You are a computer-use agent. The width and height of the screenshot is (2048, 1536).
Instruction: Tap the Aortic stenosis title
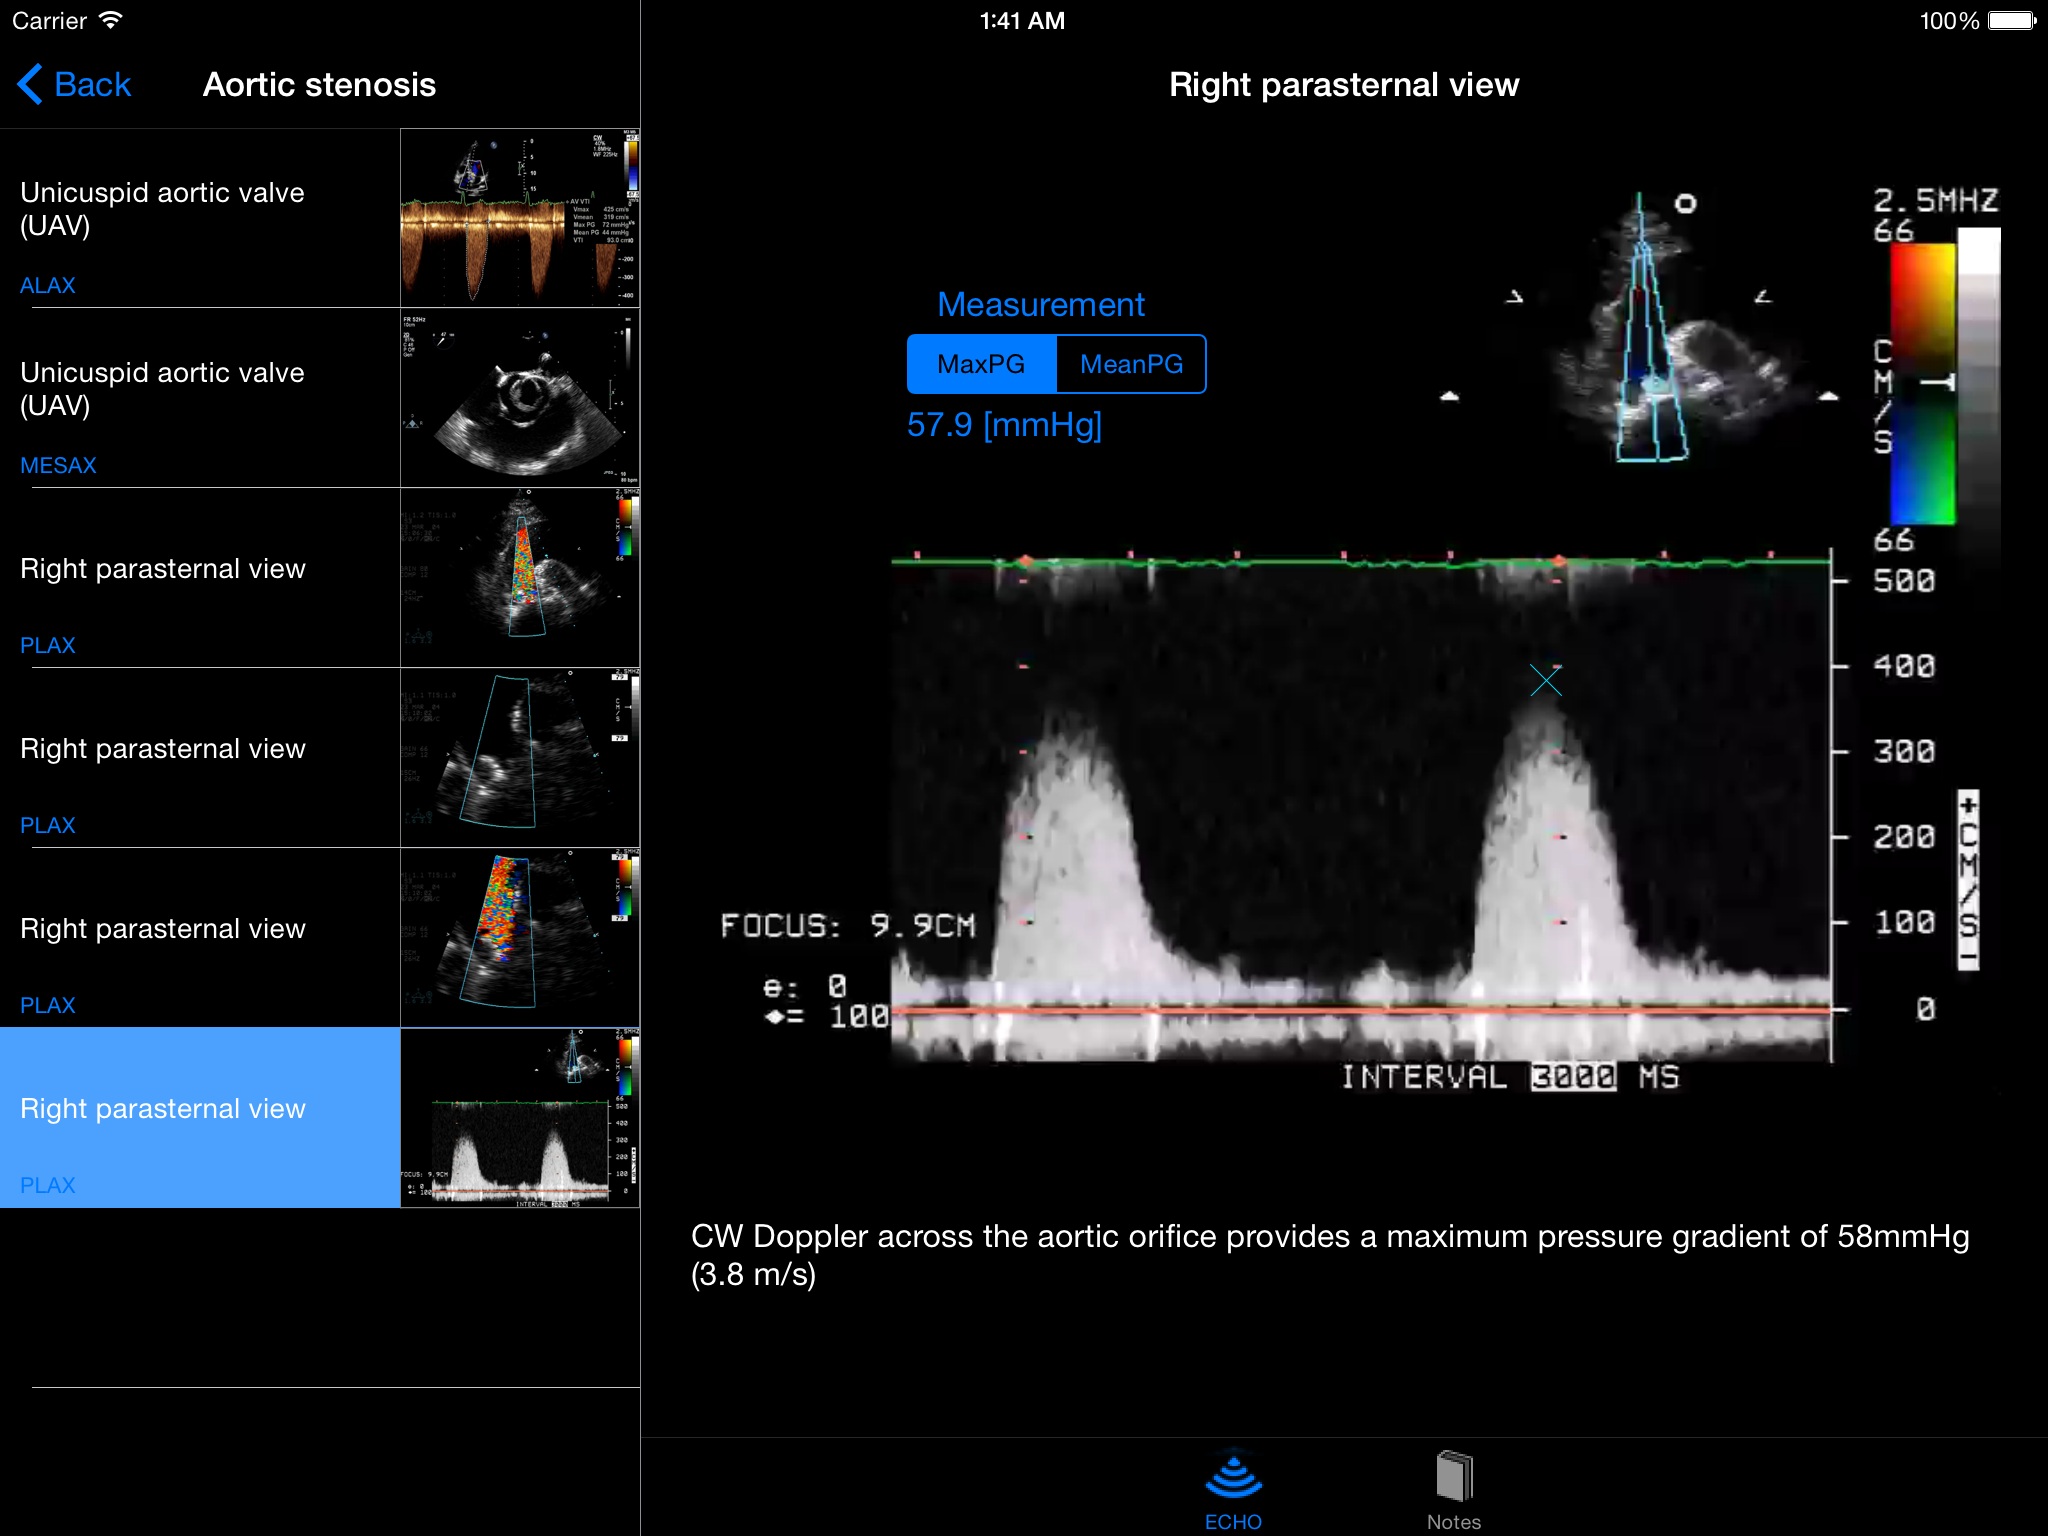coord(320,85)
